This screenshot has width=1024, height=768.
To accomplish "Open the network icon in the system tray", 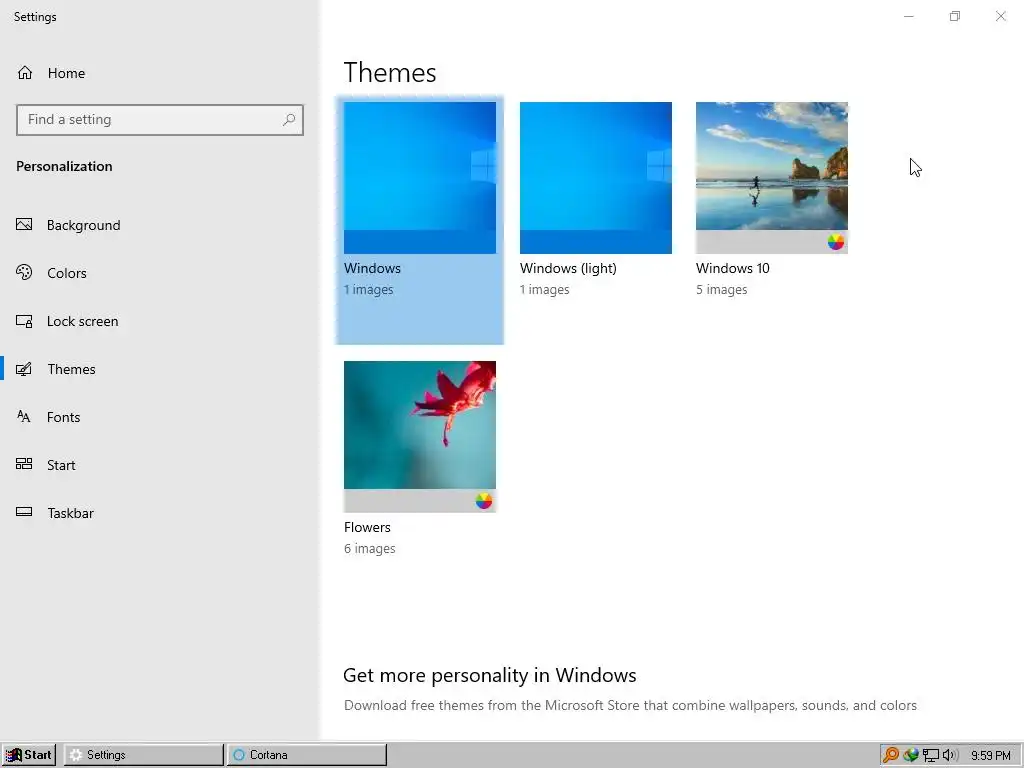I will 930,755.
